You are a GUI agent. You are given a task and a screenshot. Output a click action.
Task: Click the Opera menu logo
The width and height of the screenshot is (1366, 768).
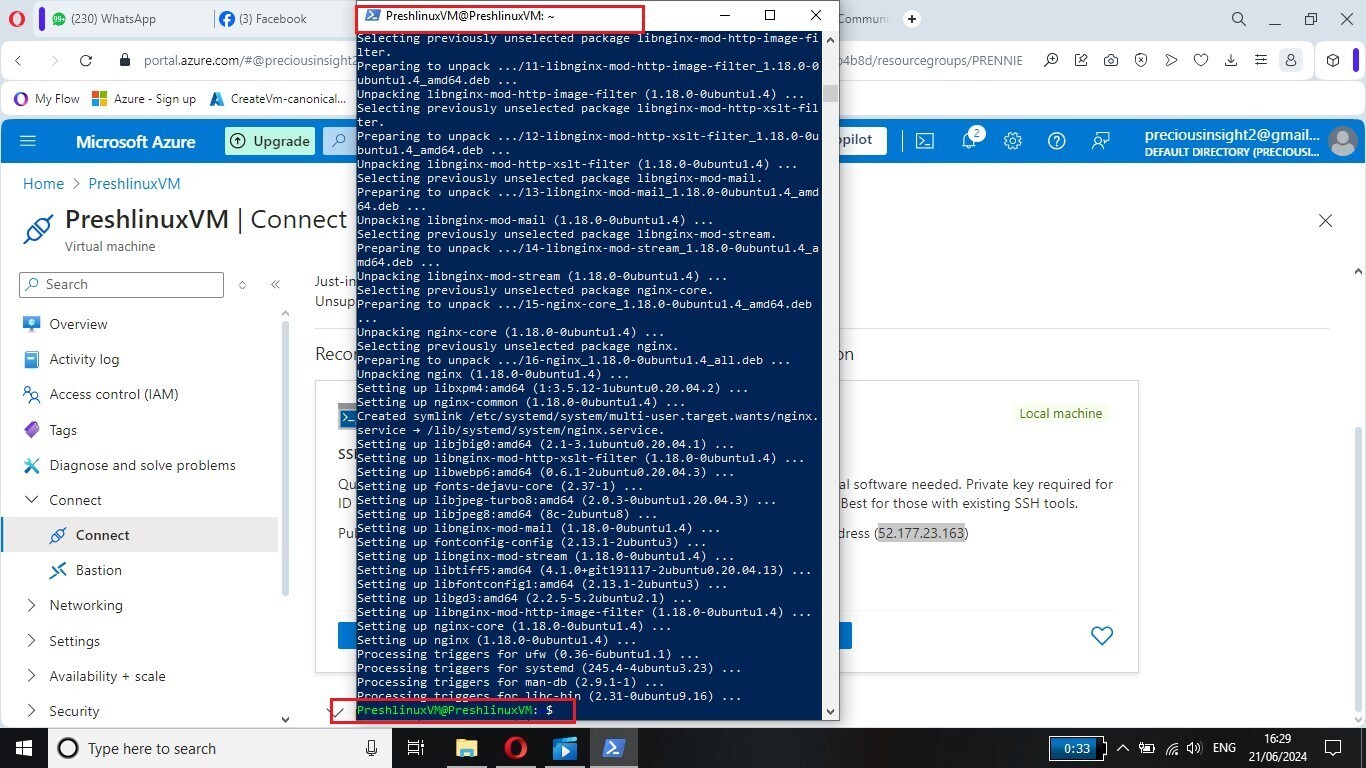point(16,19)
